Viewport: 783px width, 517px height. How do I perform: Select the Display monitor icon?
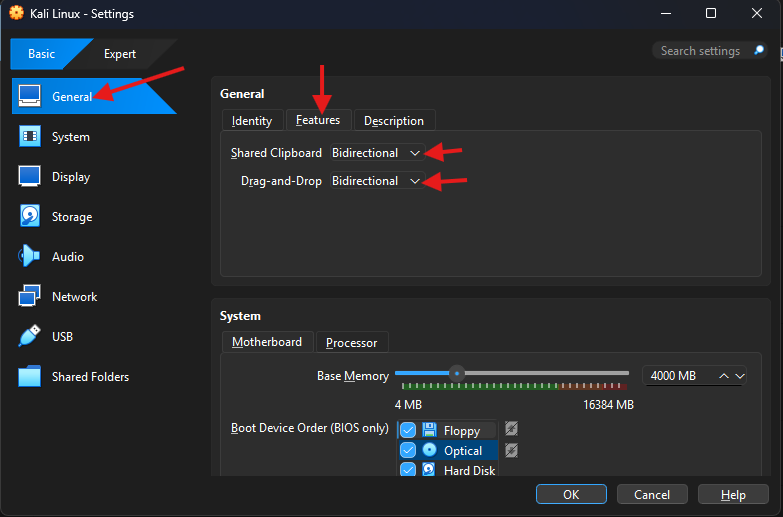click(x=31, y=177)
